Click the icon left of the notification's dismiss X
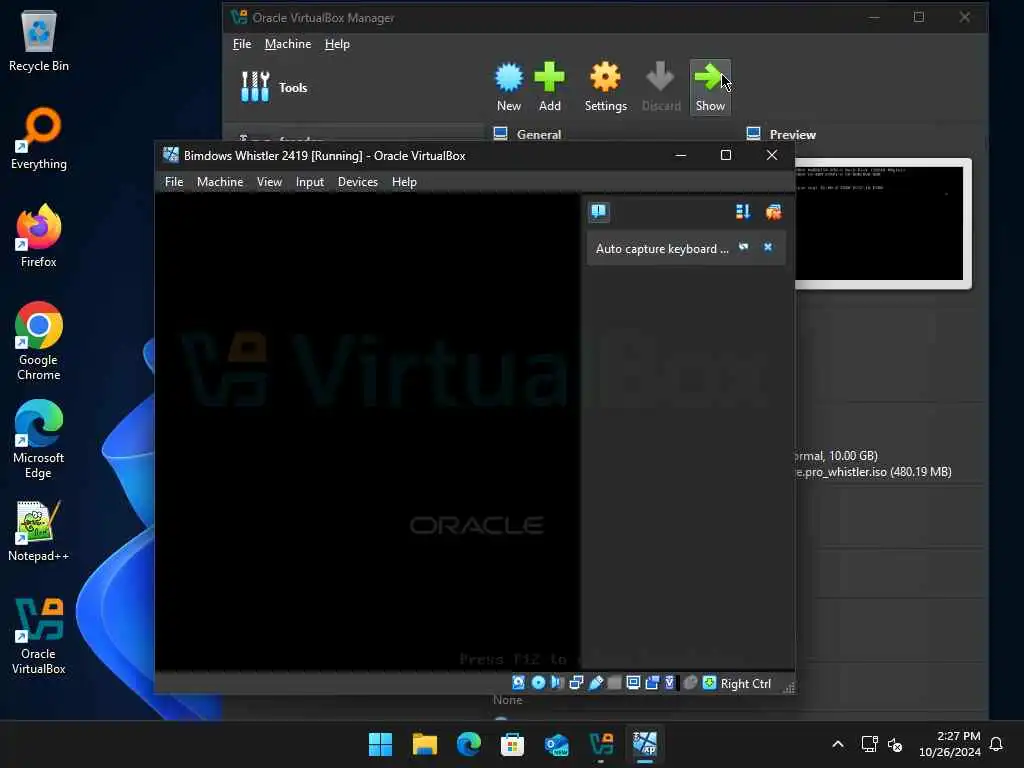This screenshot has width=1024, height=768. point(743,248)
